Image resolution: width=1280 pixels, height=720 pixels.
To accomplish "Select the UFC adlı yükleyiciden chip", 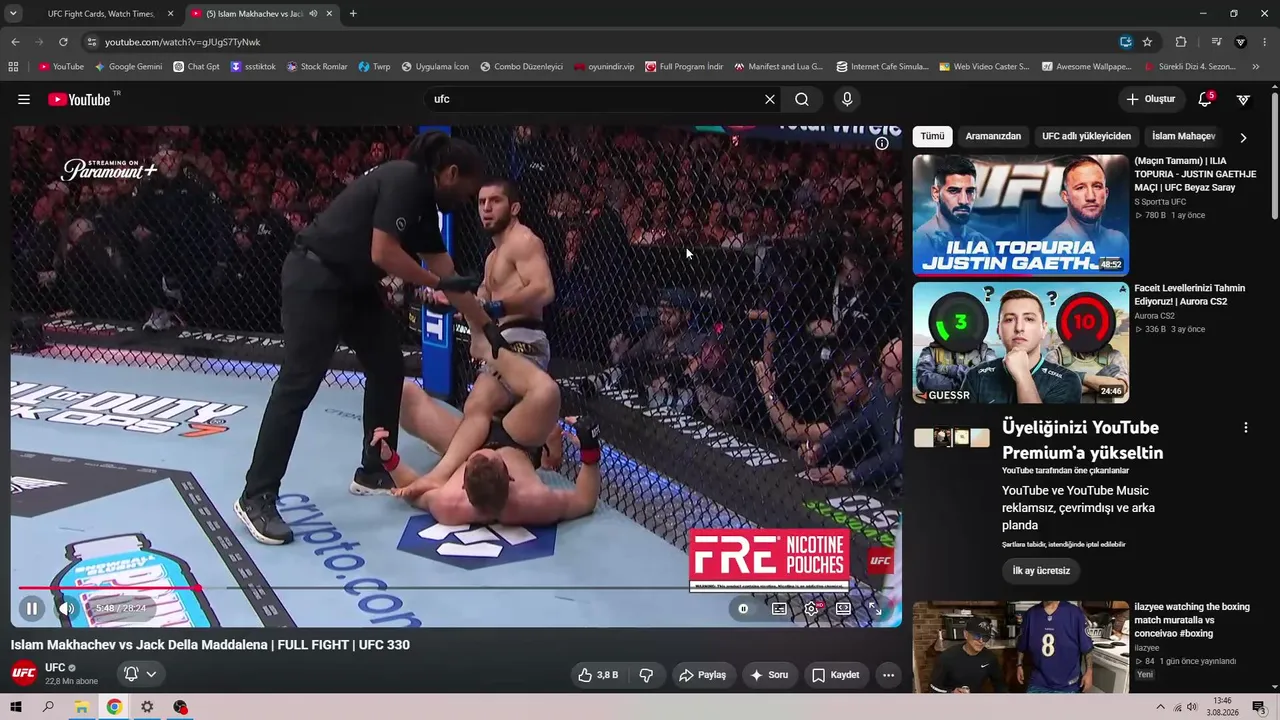I will 1086,136.
